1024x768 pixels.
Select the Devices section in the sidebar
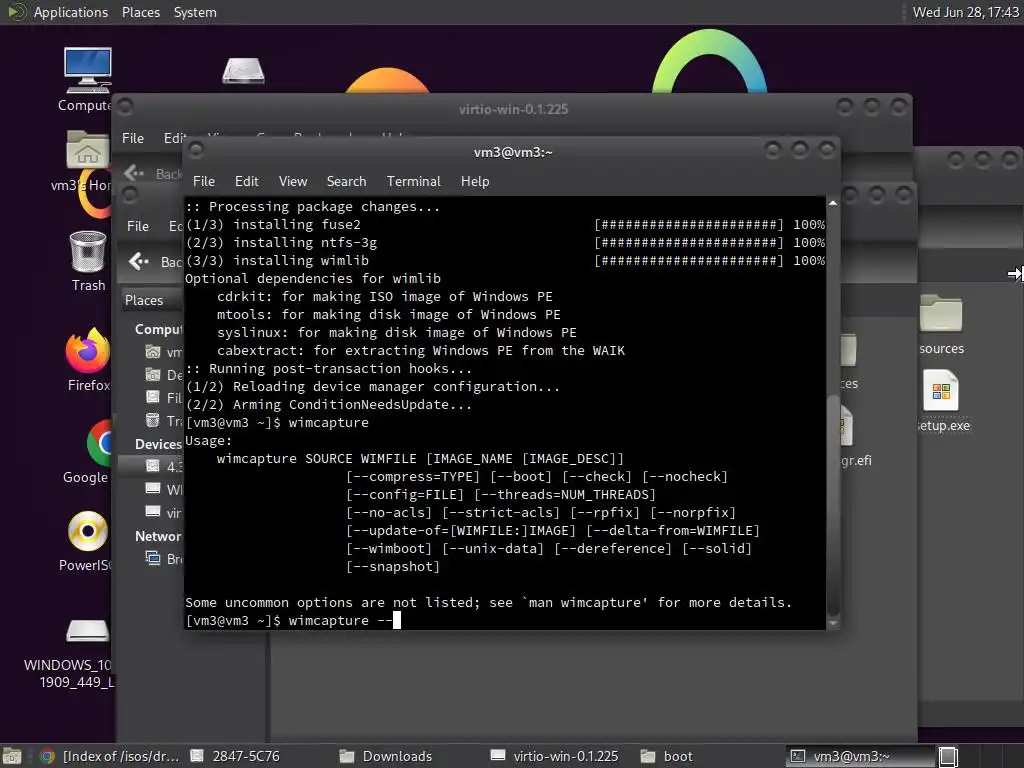158,444
